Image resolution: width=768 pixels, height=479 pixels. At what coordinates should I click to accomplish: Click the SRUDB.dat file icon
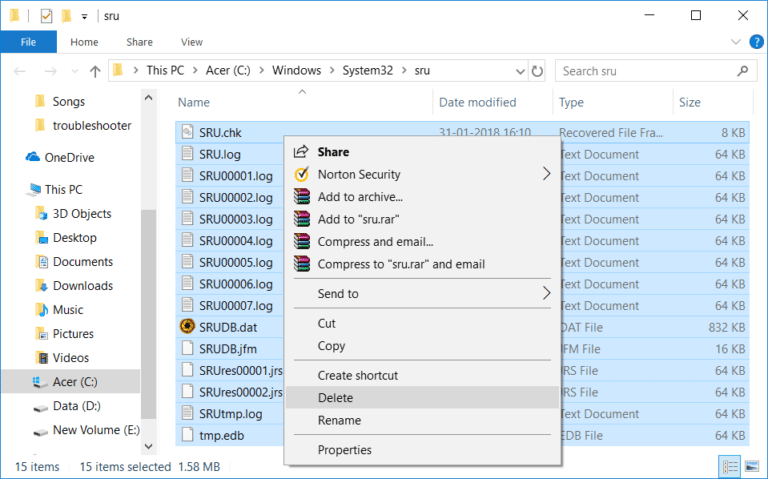pos(187,326)
